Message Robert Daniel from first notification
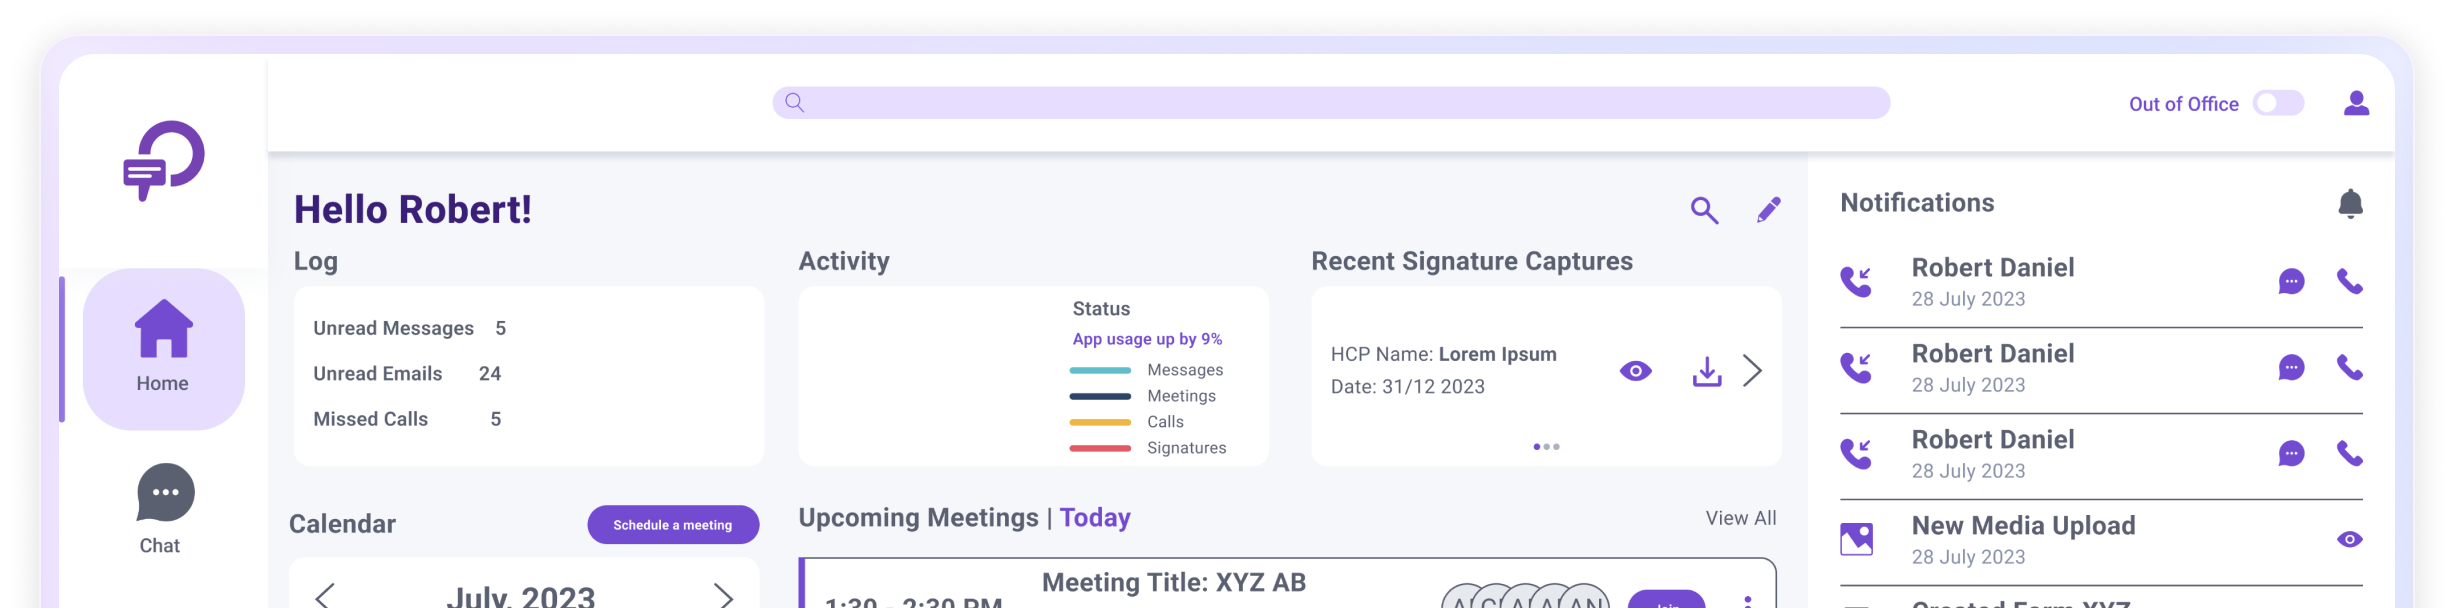Image resolution: width=2454 pixels, height=608 pixels. (x=2291, y=282)
